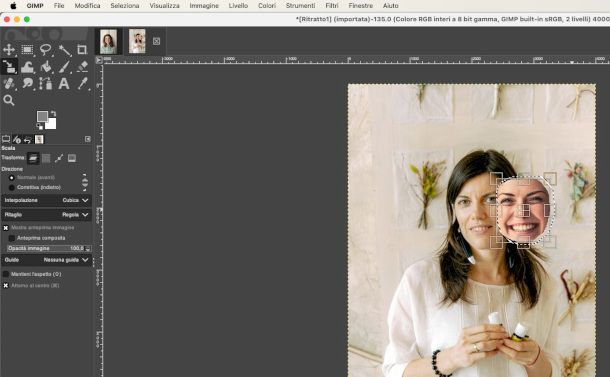
Task: Open the Seleziona menu
Action: [x=124, y=6]
